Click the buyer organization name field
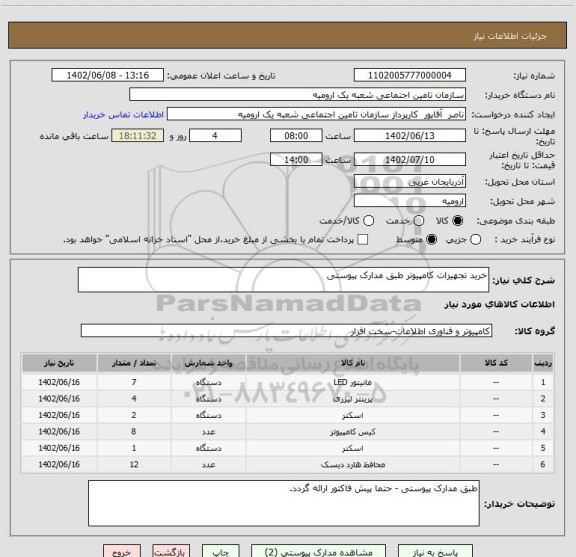576x557 pixels. [298, 95]
